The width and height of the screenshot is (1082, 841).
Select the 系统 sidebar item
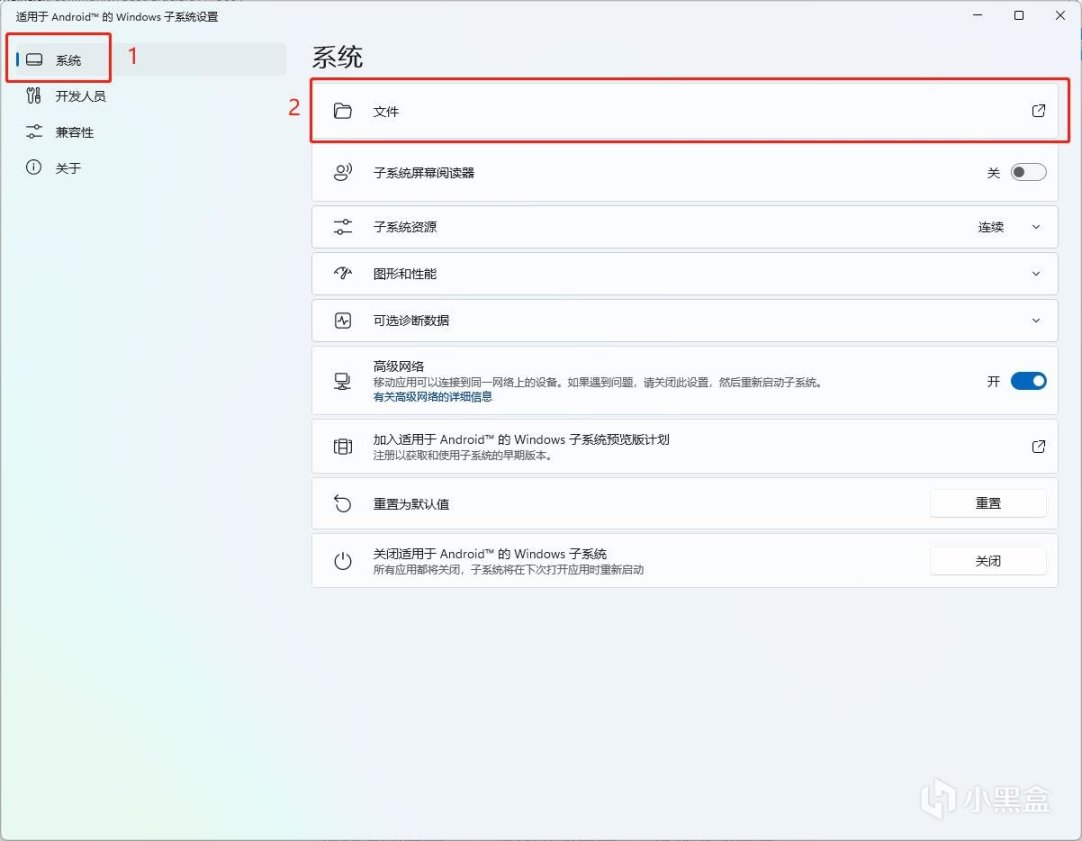(148, 60)
